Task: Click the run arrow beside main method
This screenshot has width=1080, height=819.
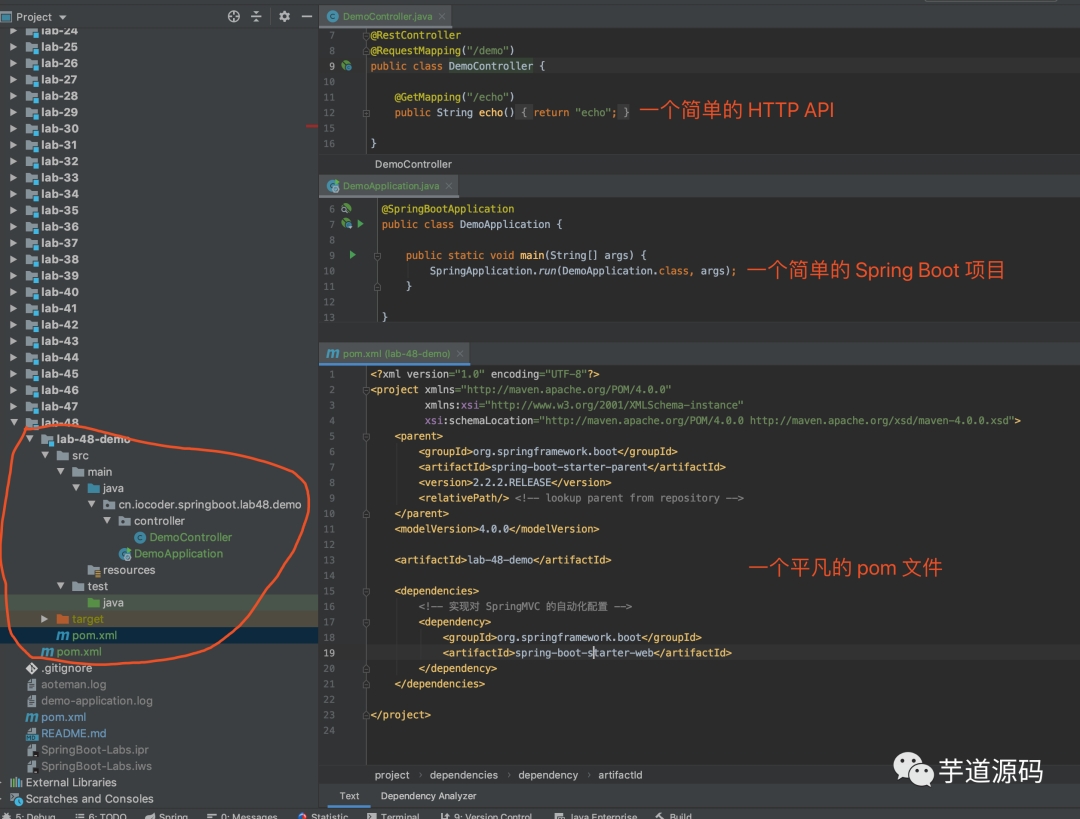Action: pyautogui.click(x=352, y=255)
